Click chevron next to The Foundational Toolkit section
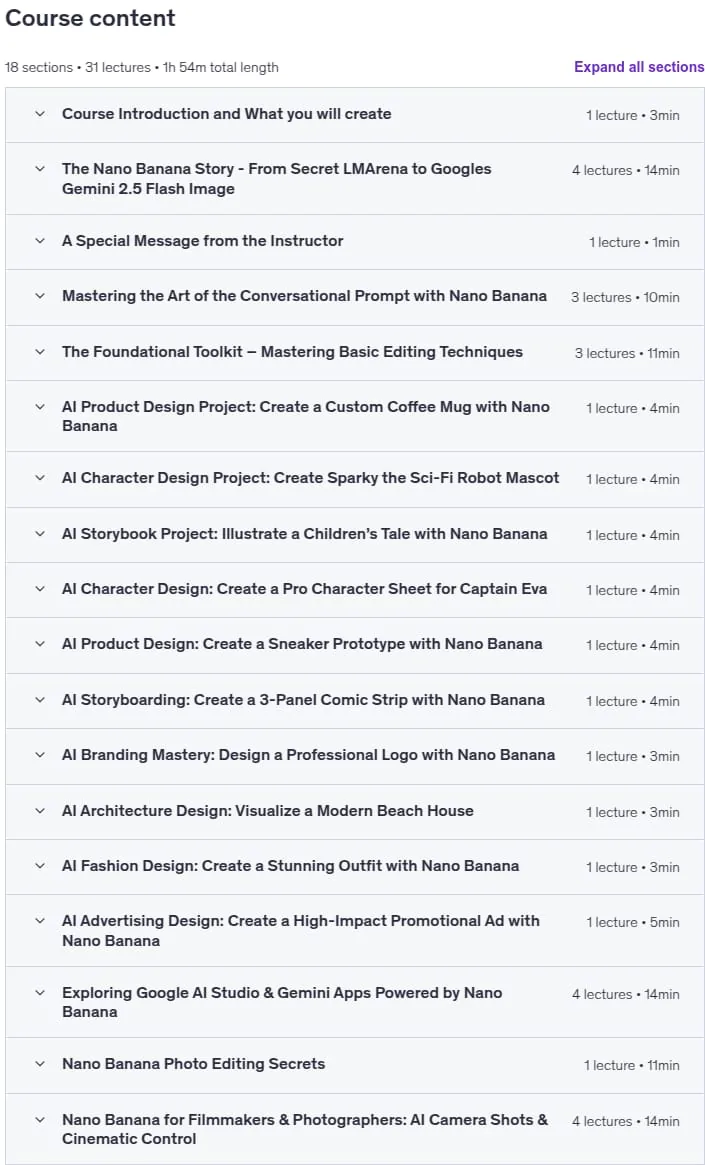The height and width of the screenshot is (1165, 705). click(40, 351)
